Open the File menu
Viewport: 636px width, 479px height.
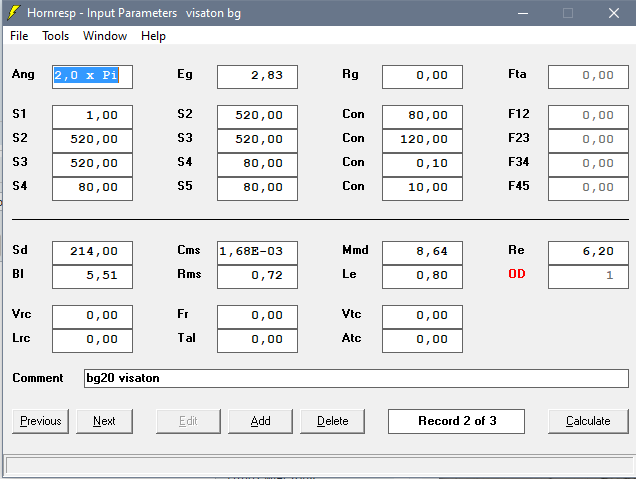[19, 36]
